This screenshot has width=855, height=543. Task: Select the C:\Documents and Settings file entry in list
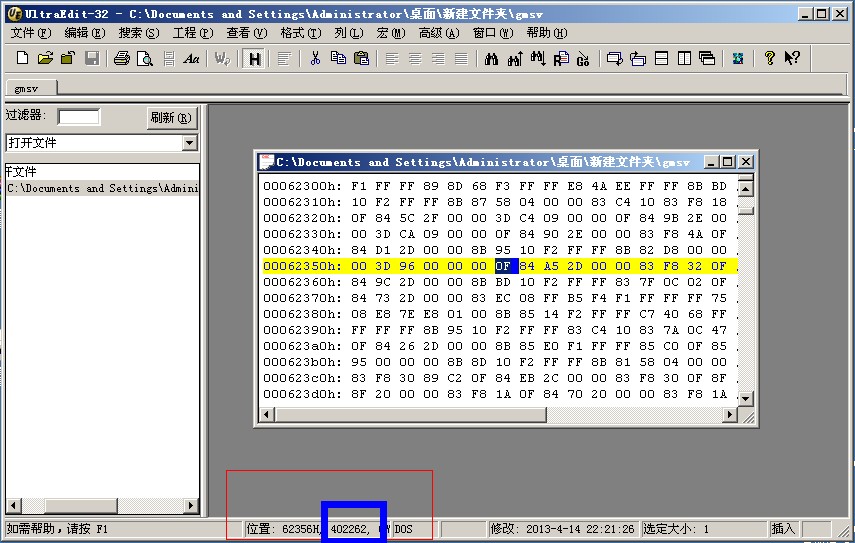point(102,188)
